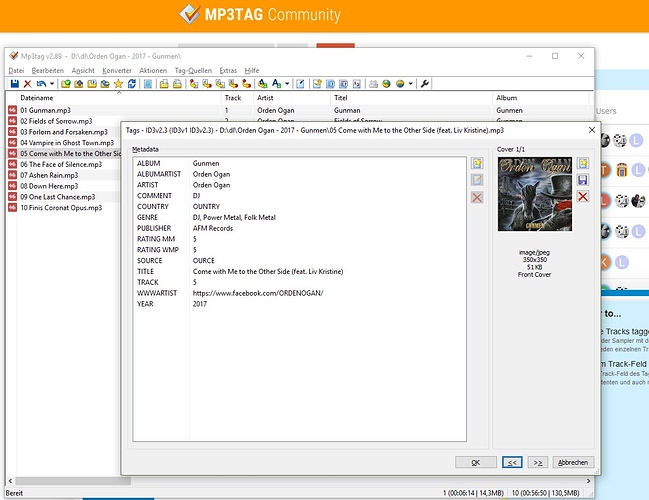Click the Filename - Tag converter icon
The height and width of the screenshot is (500, 649).
(x=207, y=84)
